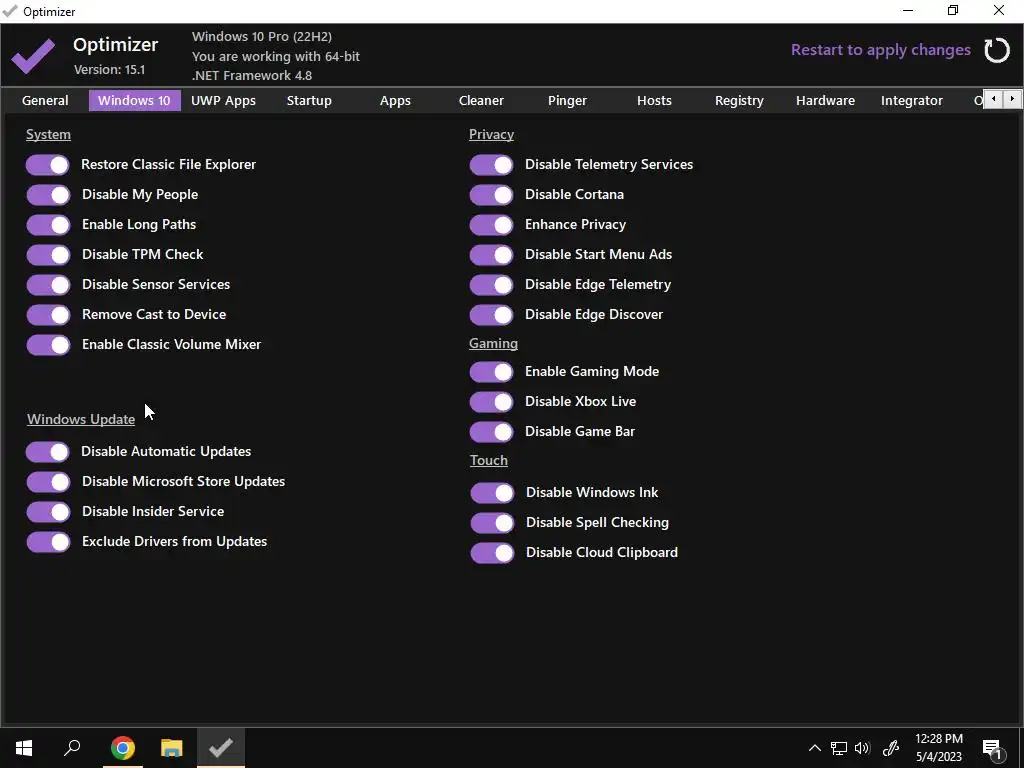Toggle Enable Classic Volume Mixer switch

[x=48, y=345]
